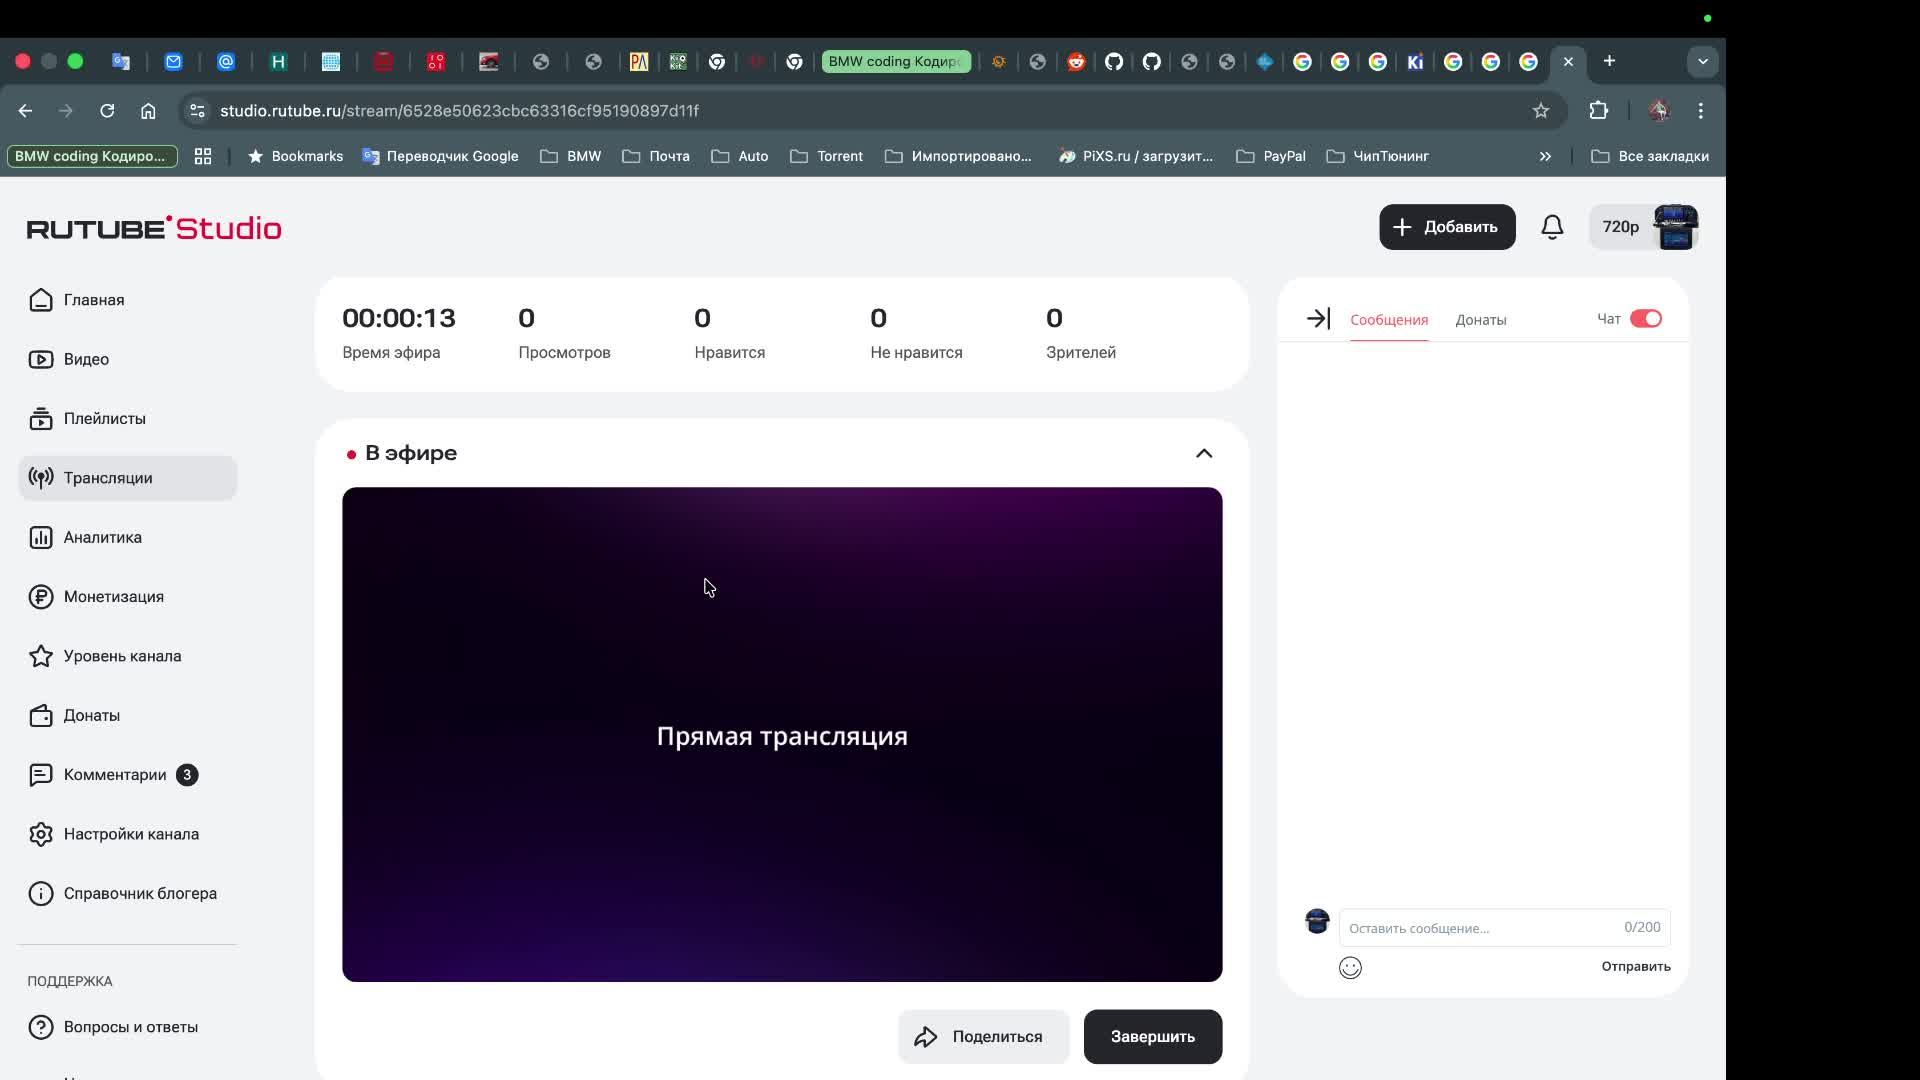The width and height of the screenshot is (1920, 1080).
Task: Open the browser tab search dropdown
Action: pyautogui.click(x=1702, y=61)
